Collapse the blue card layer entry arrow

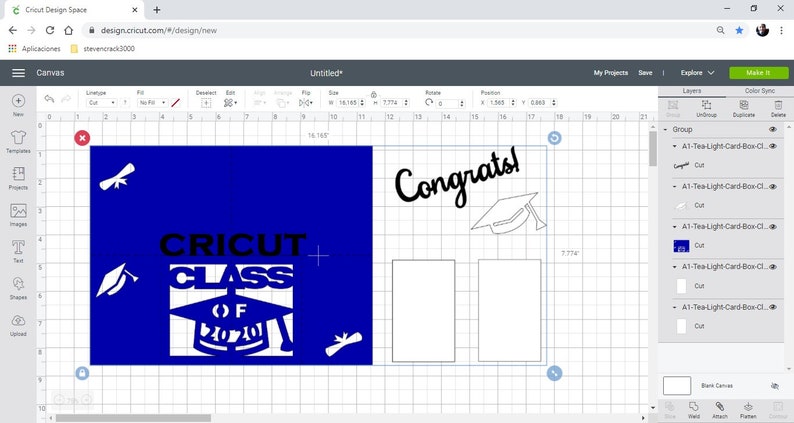[674, 226]
